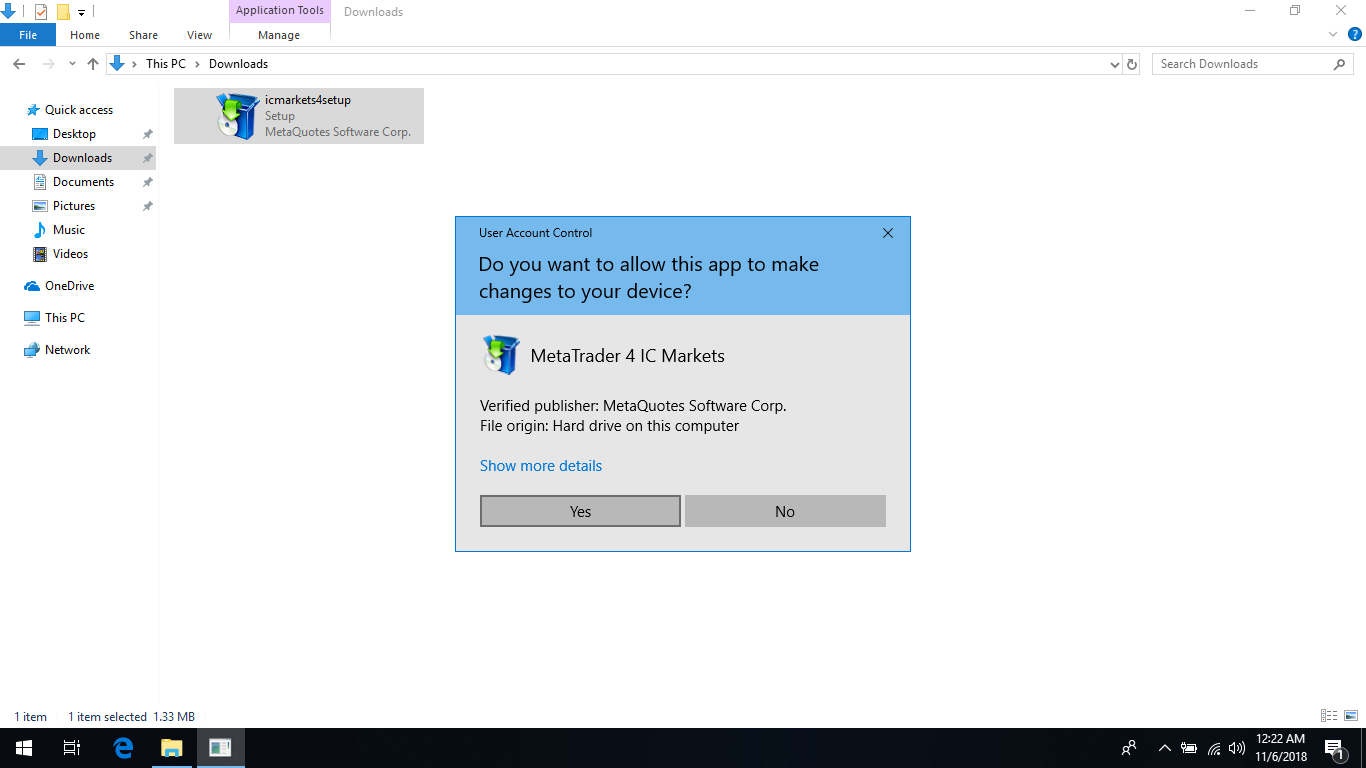Show hidden system tray icons
This screenshot has width=1366, height=768.
[x=1164, y=748]
